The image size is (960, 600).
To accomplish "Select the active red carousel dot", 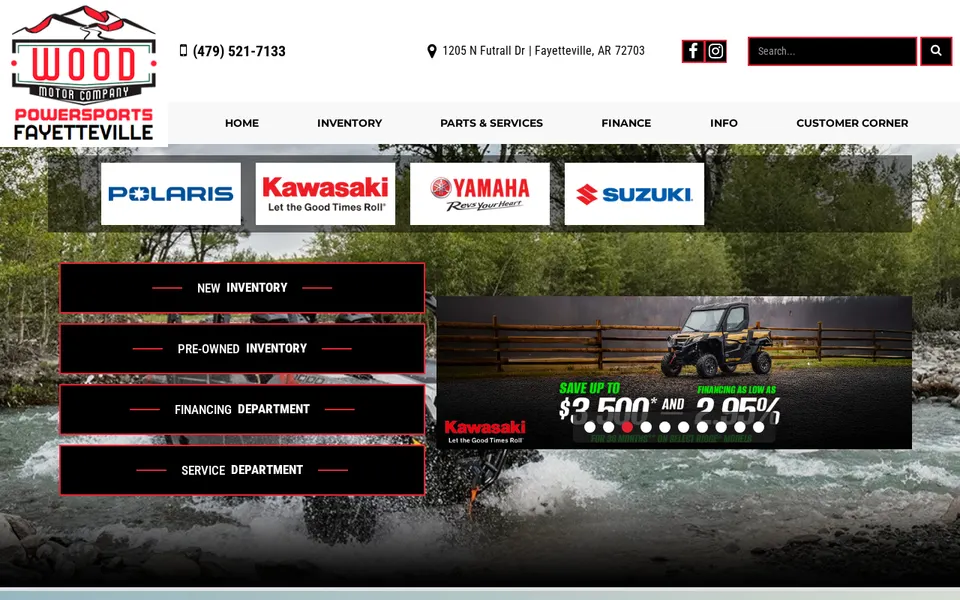I will point(627,427).
